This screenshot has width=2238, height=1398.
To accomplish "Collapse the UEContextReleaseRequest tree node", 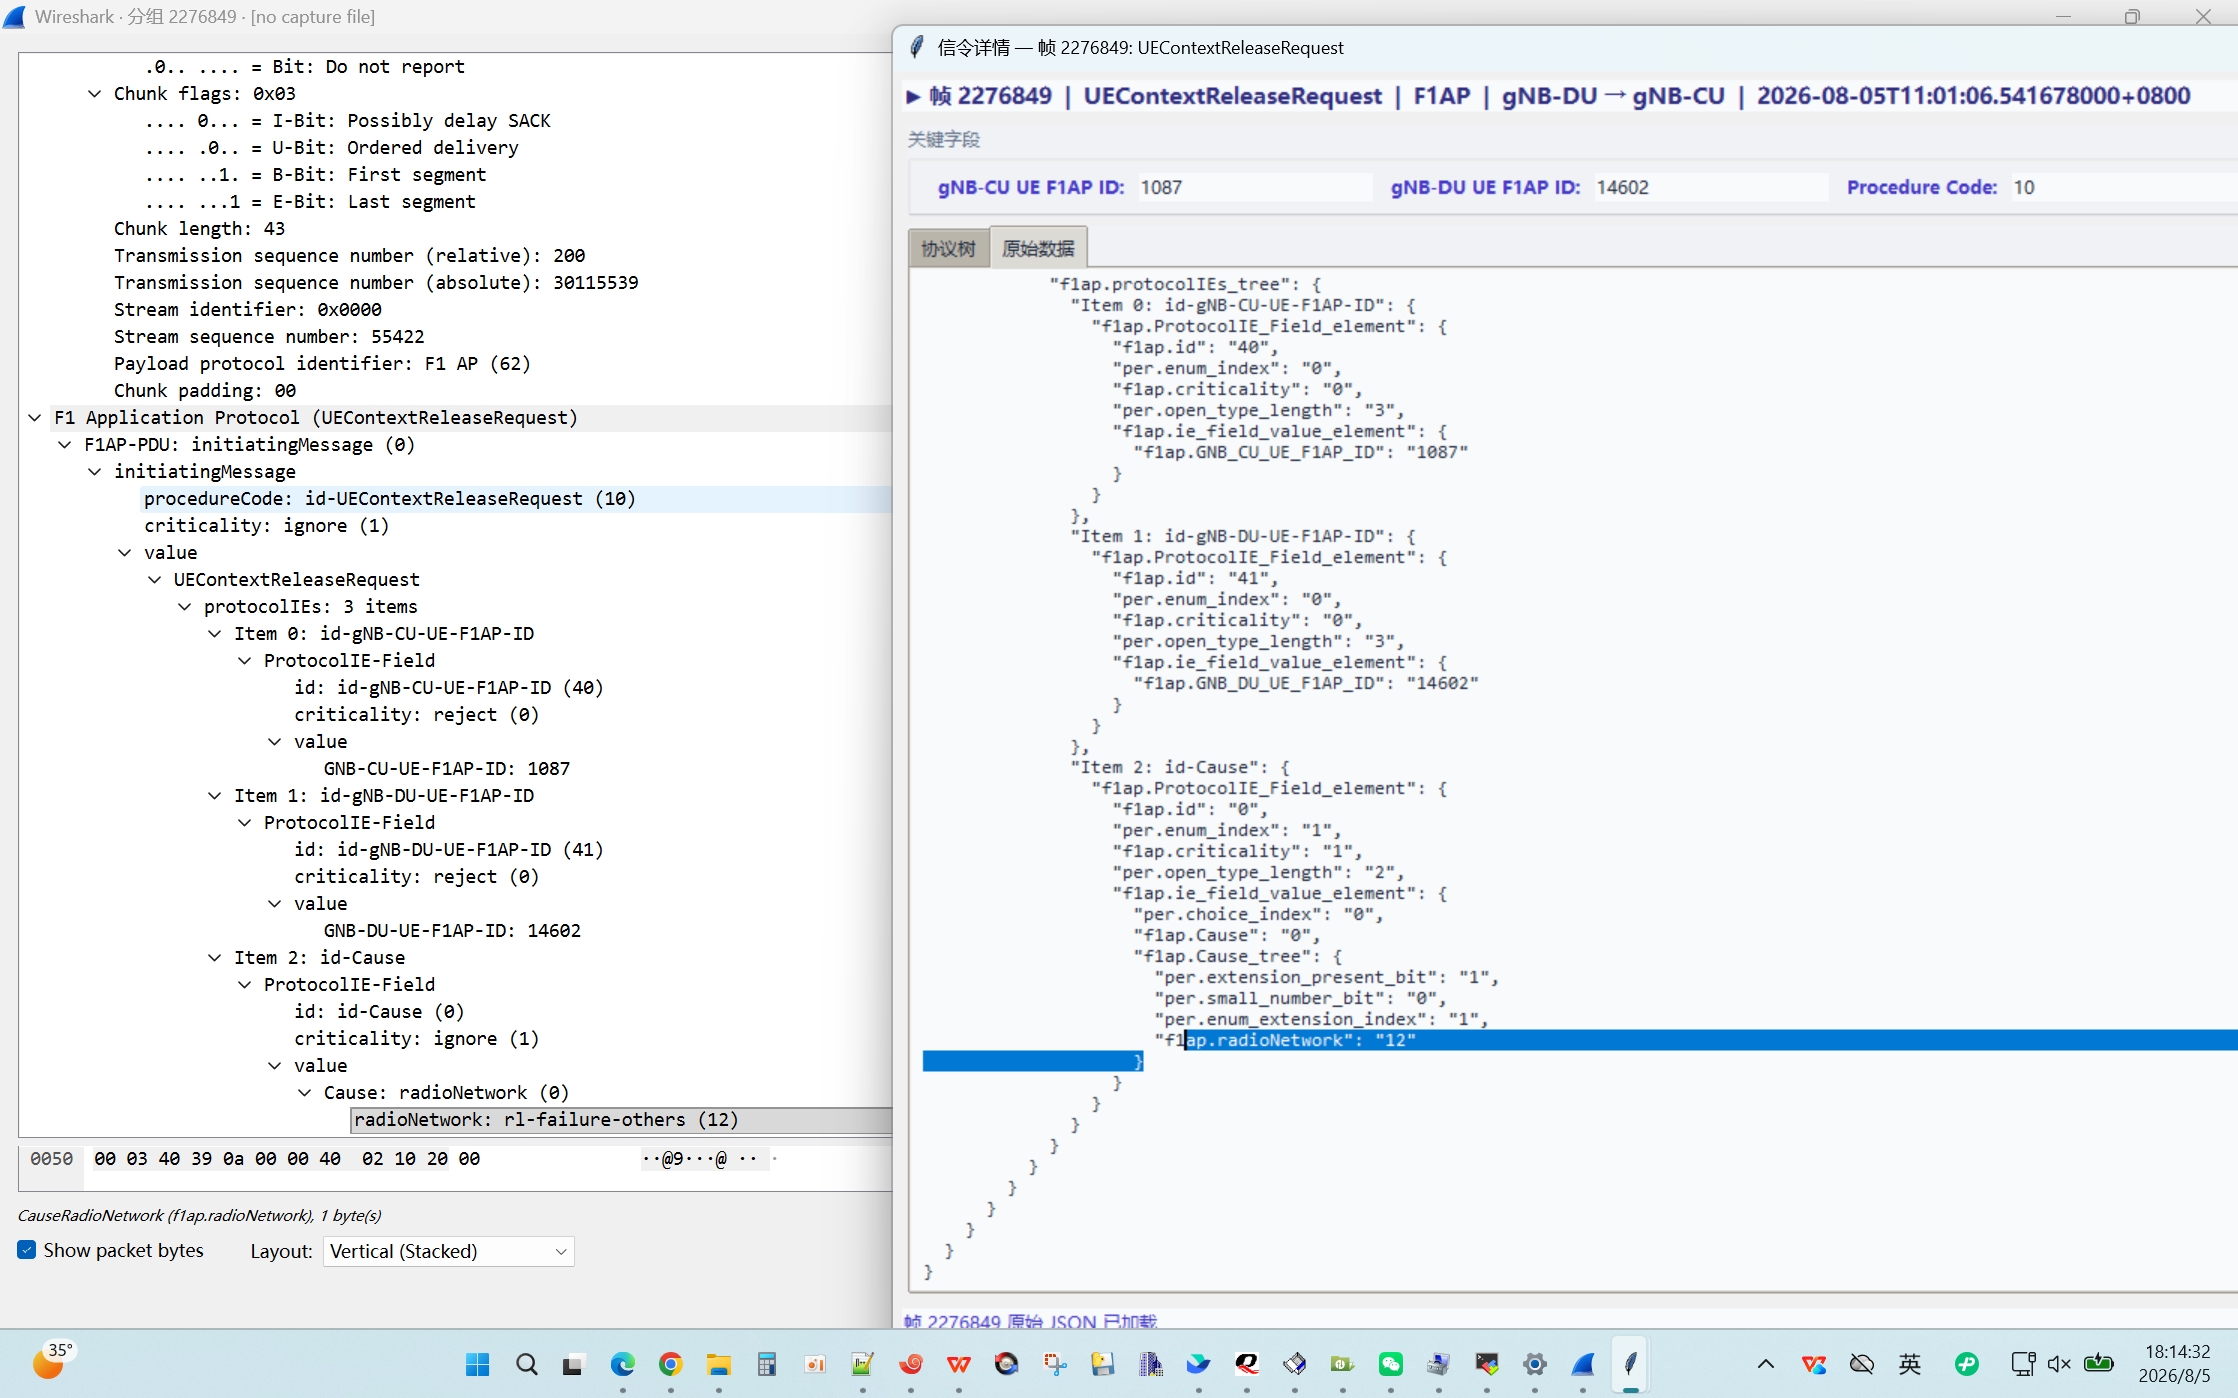I will (x=154, y=579).
